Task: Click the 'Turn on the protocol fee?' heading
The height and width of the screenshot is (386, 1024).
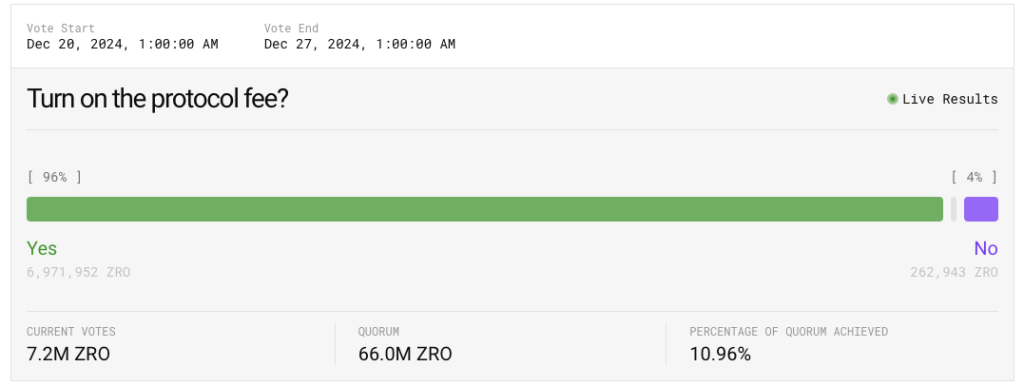Action: coord(157,99)
